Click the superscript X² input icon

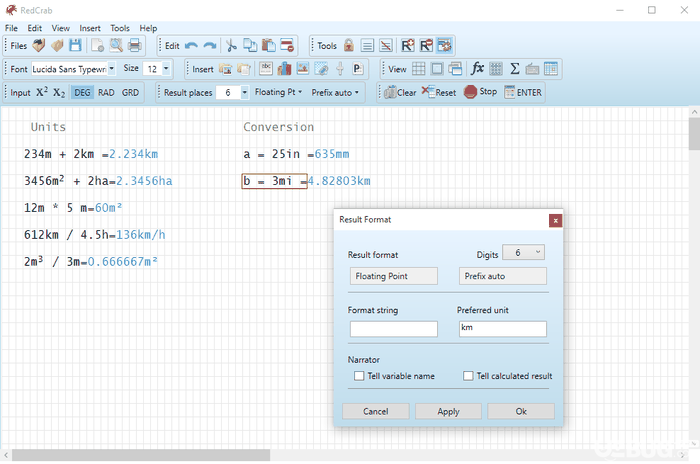point(42,92)
